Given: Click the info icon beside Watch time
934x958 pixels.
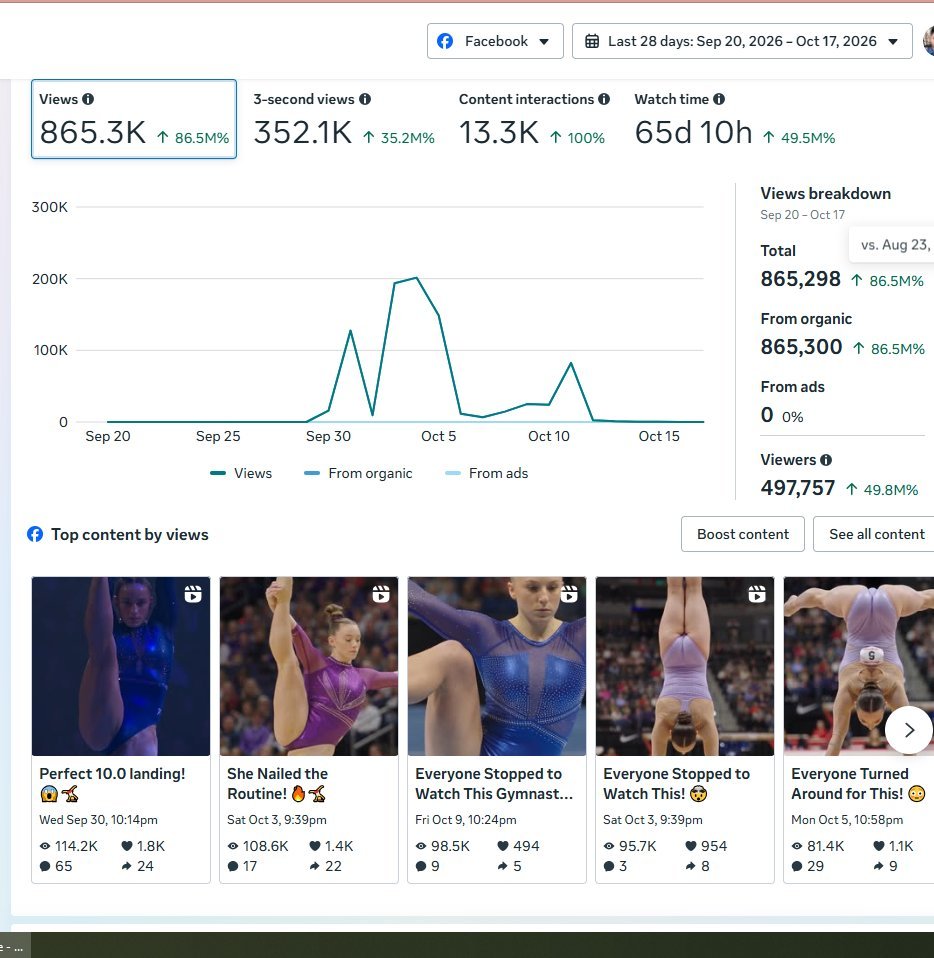Looking at the screenshot, I should [x=719, y=99].
